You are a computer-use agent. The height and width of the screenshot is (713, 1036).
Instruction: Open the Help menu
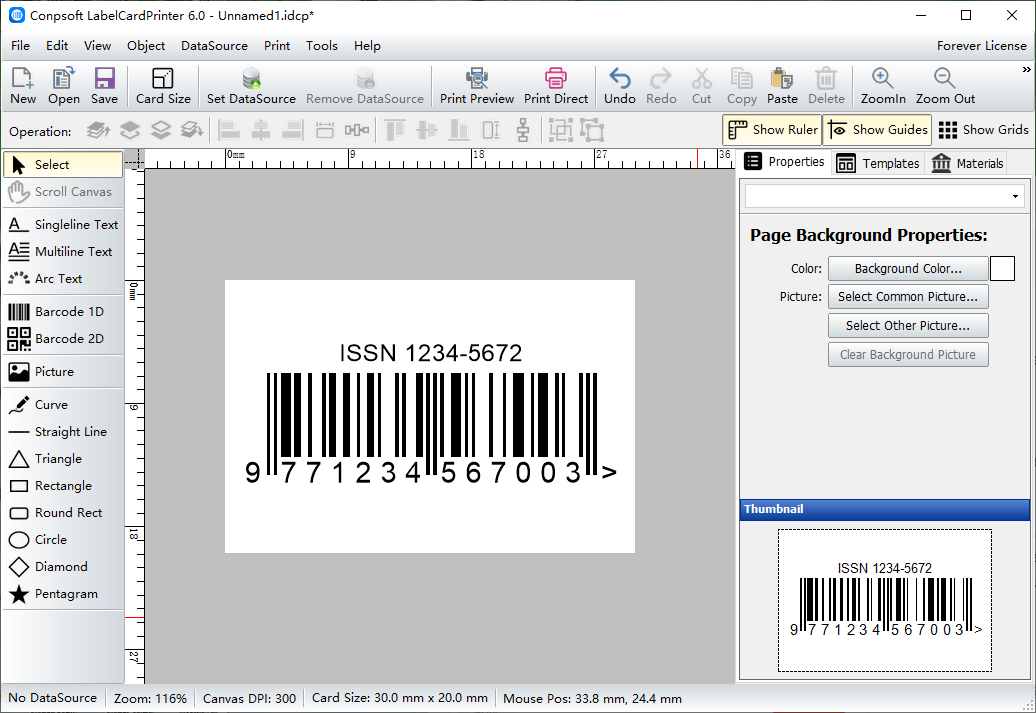click(x=367, y=46)
